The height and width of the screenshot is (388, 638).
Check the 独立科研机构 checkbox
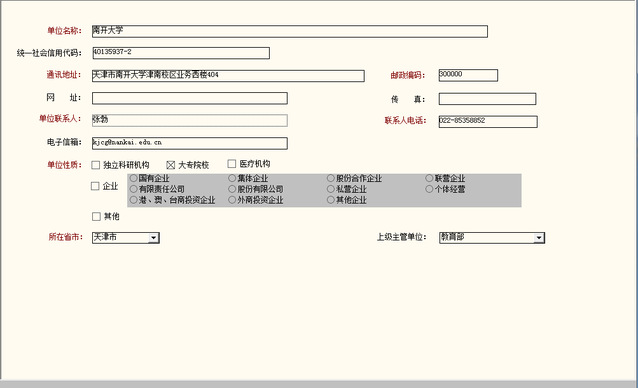pyautogui.click(x=96, y=165)
